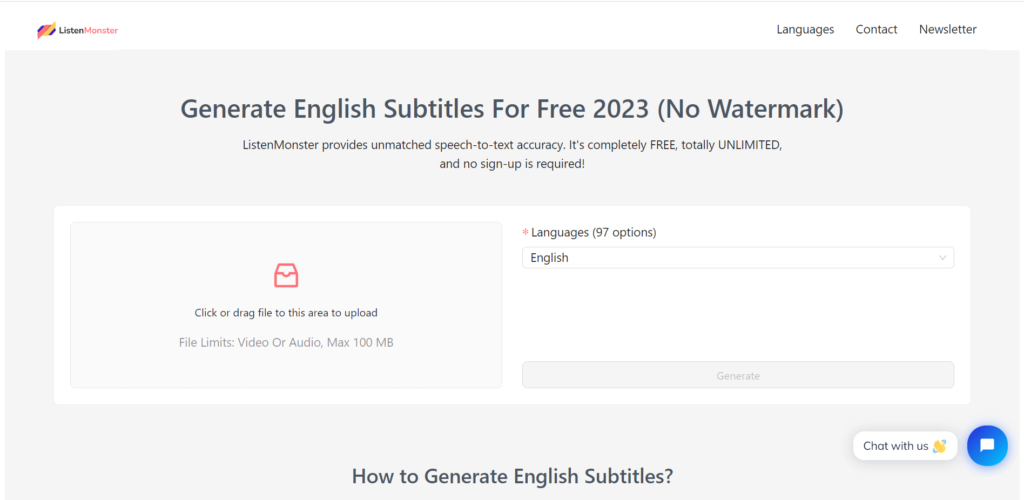Click the 'and no sign-up is required!' line

(512, 164)
